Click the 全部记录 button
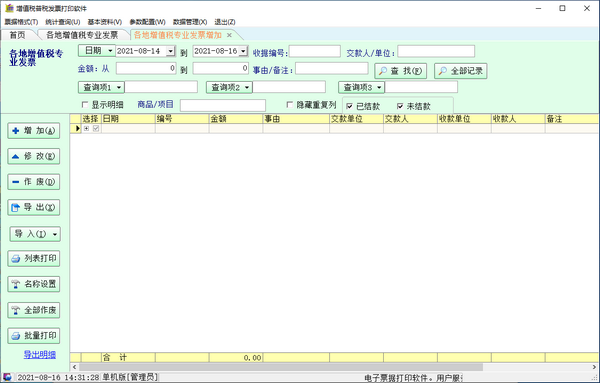The image size is (600, 383). [460, 71]
